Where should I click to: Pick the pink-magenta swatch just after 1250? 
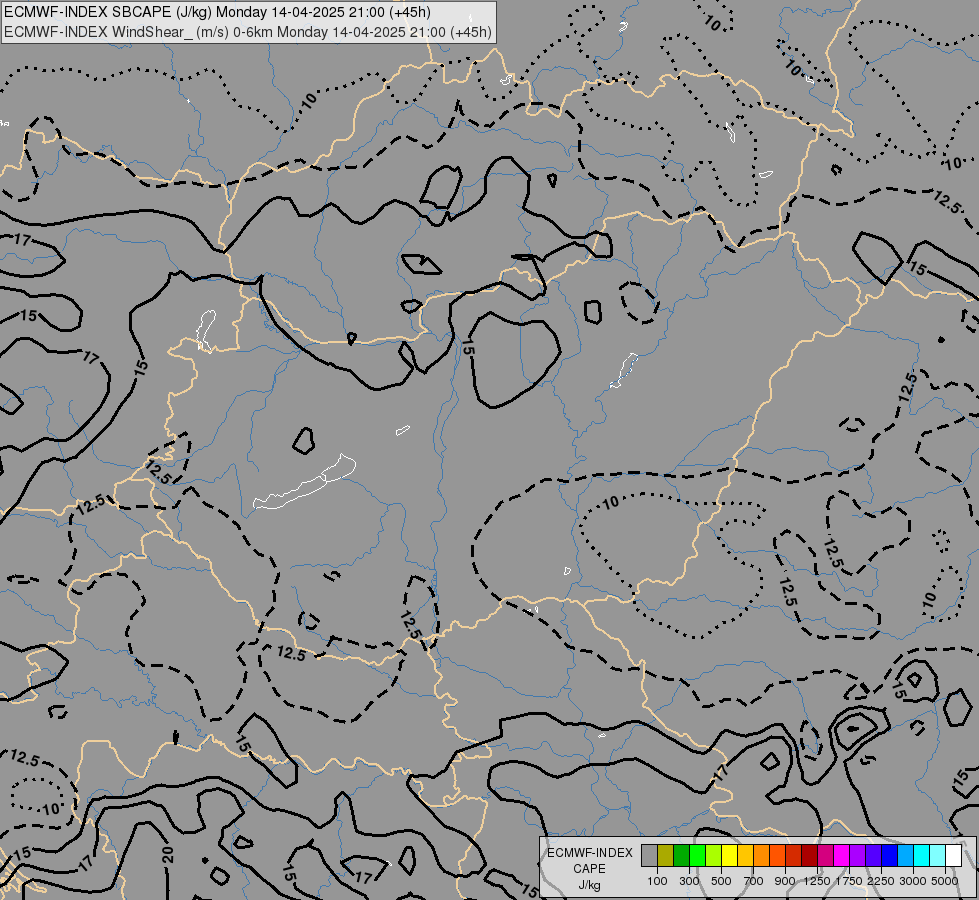click(825, 856)
